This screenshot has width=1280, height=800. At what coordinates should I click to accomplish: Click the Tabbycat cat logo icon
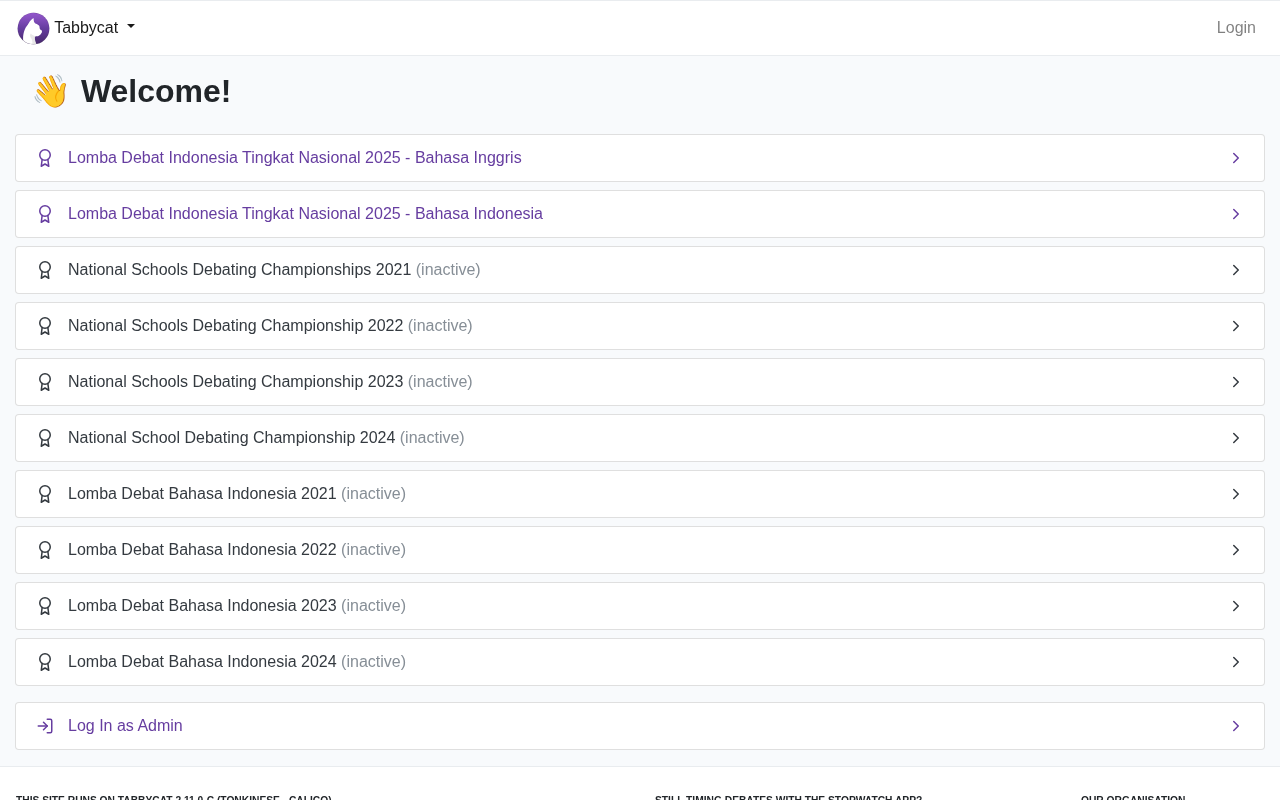pyautogui.click(x=33, y=28)
